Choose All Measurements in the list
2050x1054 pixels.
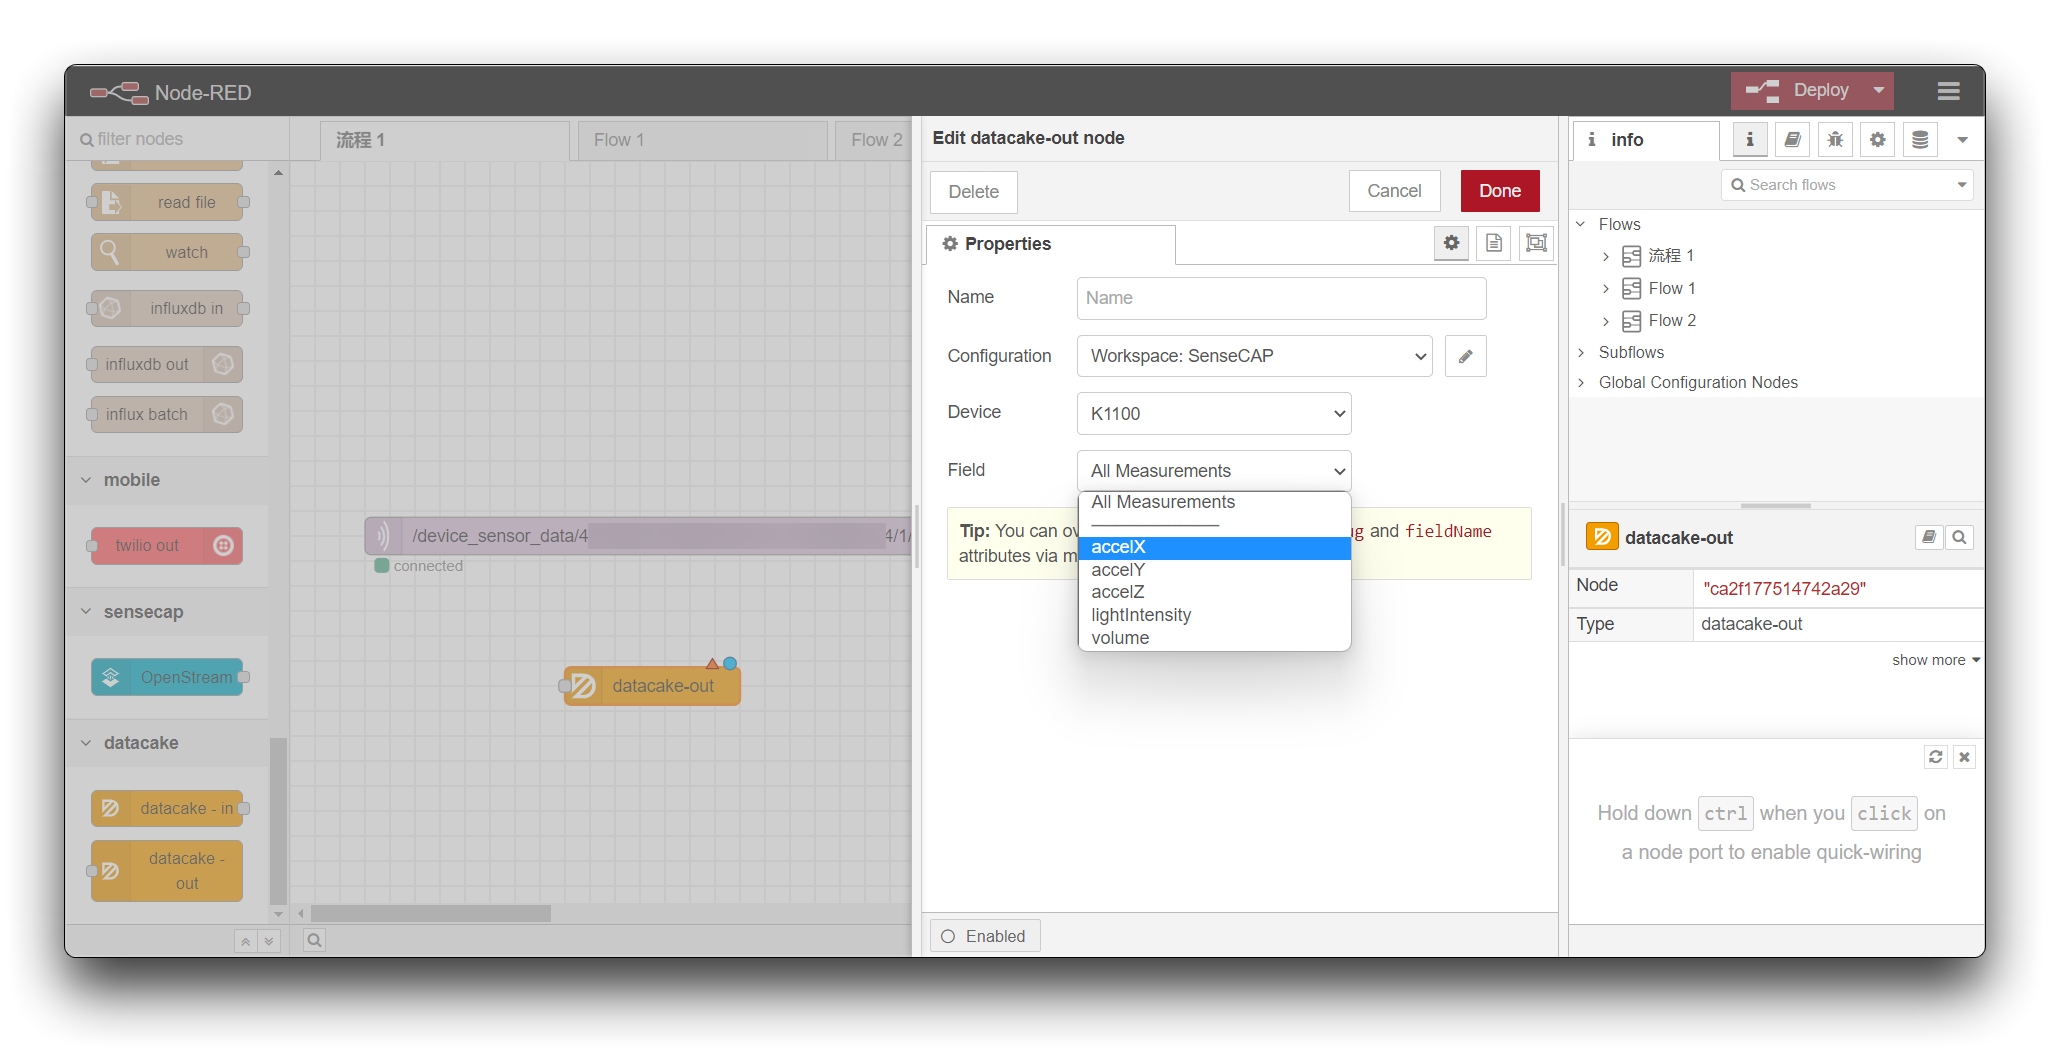[x=1214, y=502]
